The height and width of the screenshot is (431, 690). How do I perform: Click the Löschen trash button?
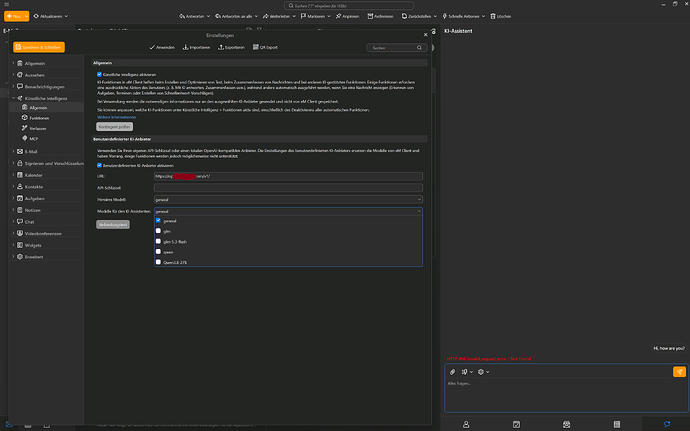pyautogui.click(x=501, y=16)
